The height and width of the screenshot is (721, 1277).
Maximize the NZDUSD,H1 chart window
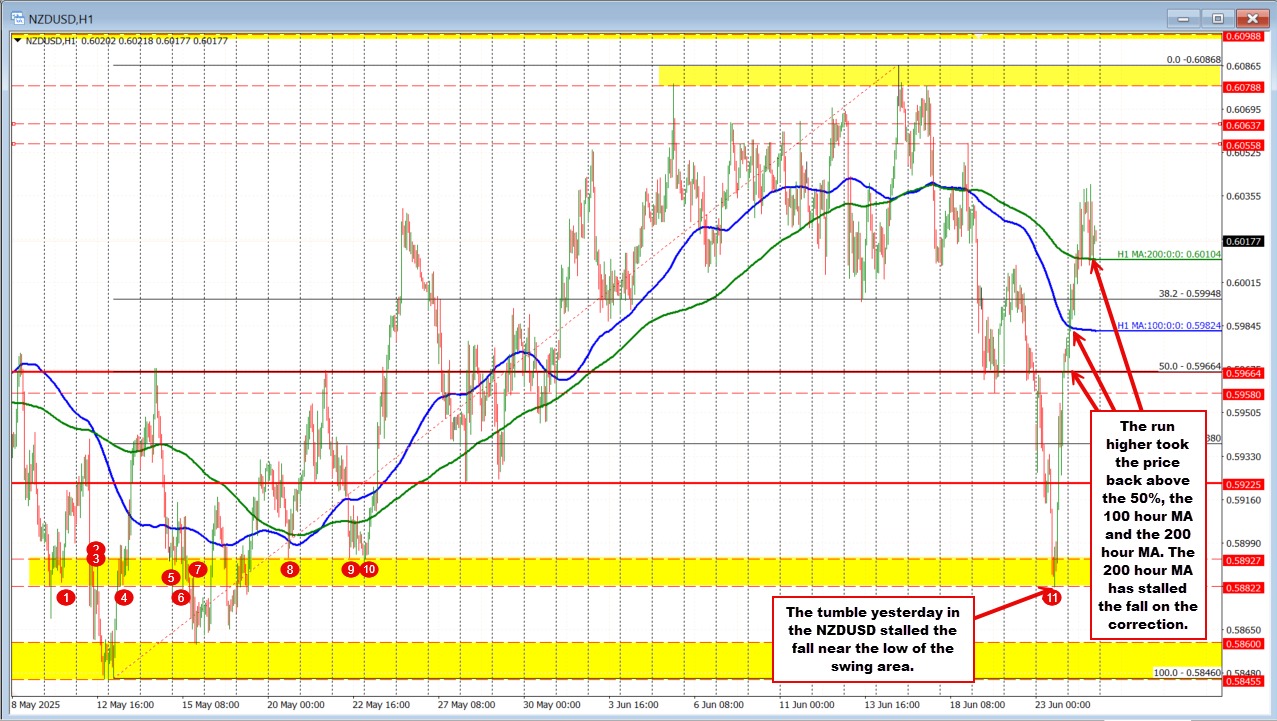pyautogui.click(x=1217, y=17)
